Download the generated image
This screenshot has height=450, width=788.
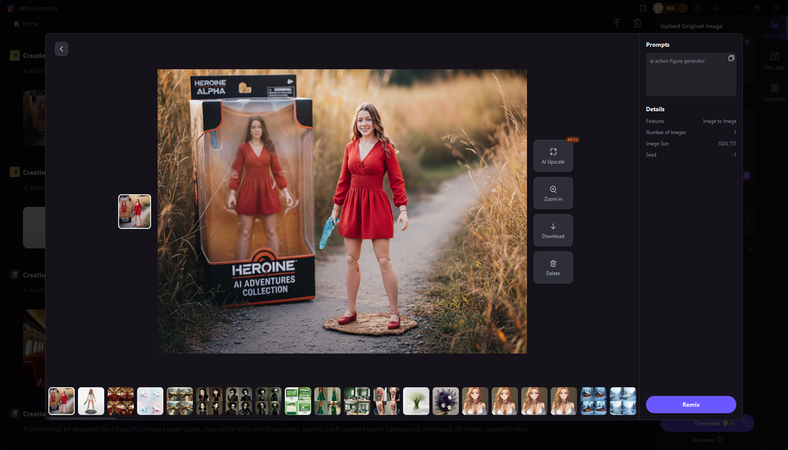click(x=553, y=230)
